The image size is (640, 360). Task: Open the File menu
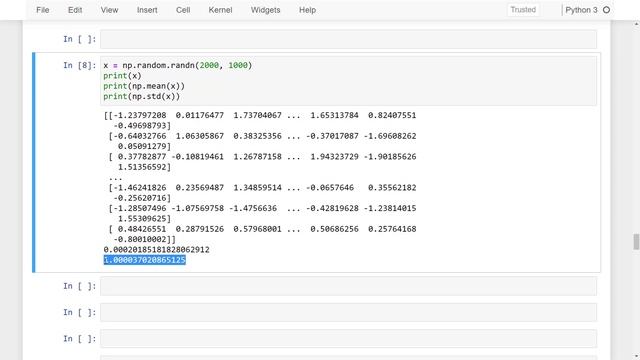pos(42,10)
